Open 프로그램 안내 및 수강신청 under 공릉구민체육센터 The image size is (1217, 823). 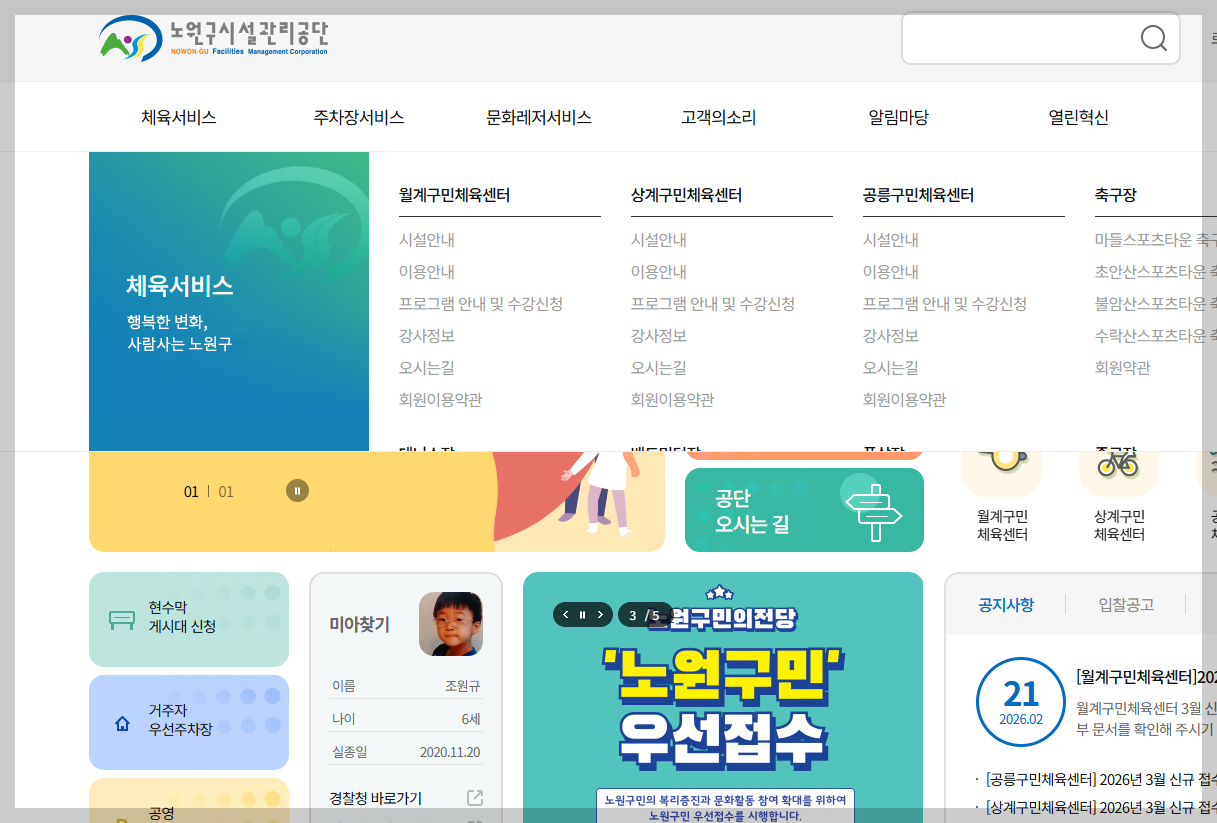pos(945,304)
